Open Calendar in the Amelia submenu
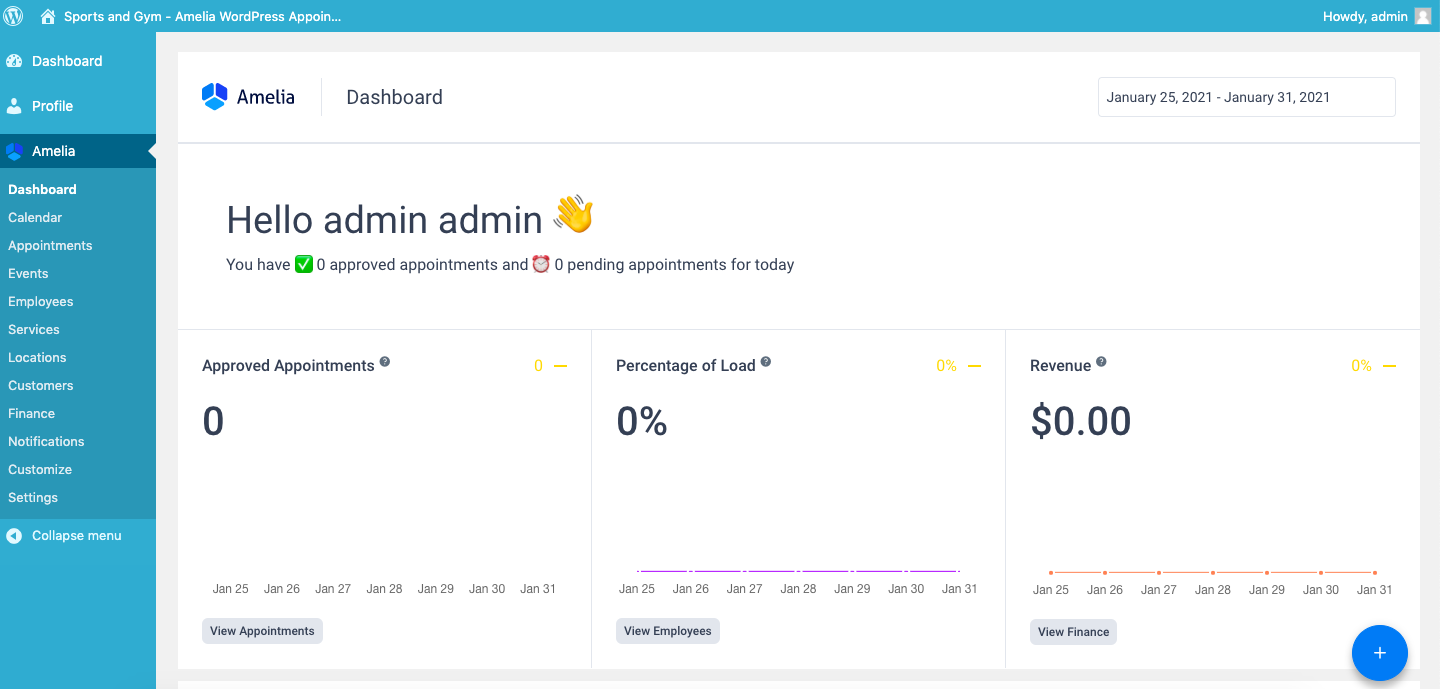Viewport: 1440px width, 689px height. [x=35, y=217]
